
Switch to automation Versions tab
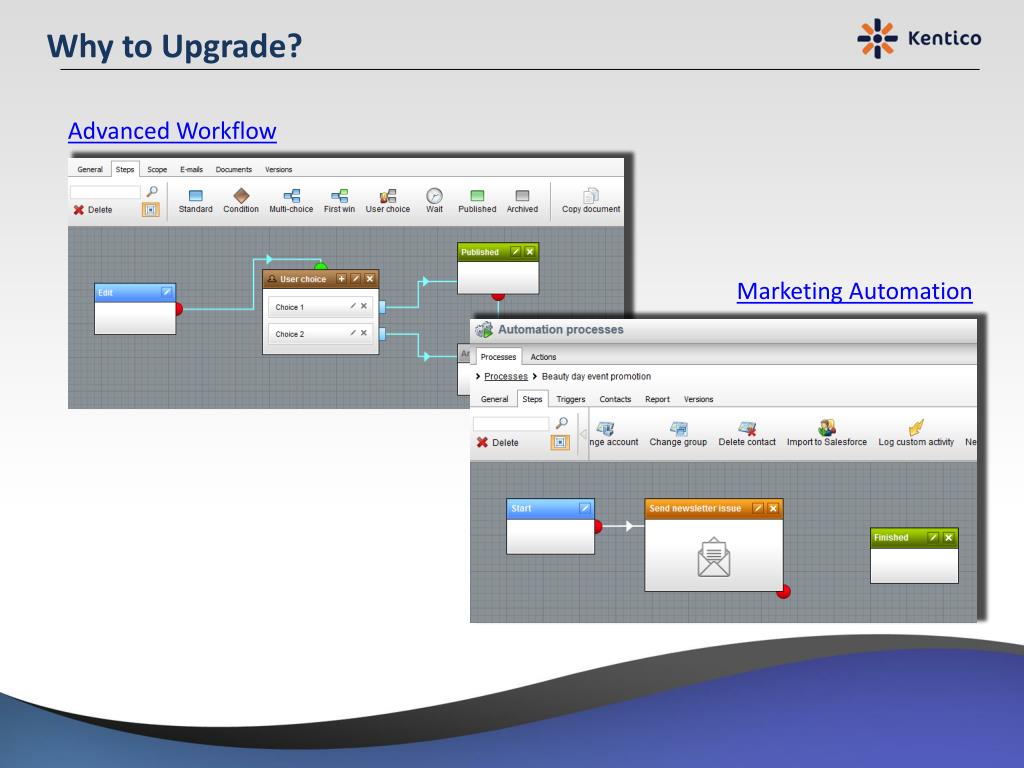[x=698, y=399]
